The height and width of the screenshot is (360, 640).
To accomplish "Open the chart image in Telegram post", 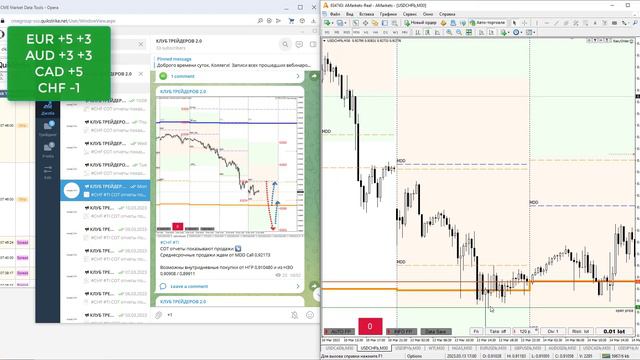I will coord(230,166).
